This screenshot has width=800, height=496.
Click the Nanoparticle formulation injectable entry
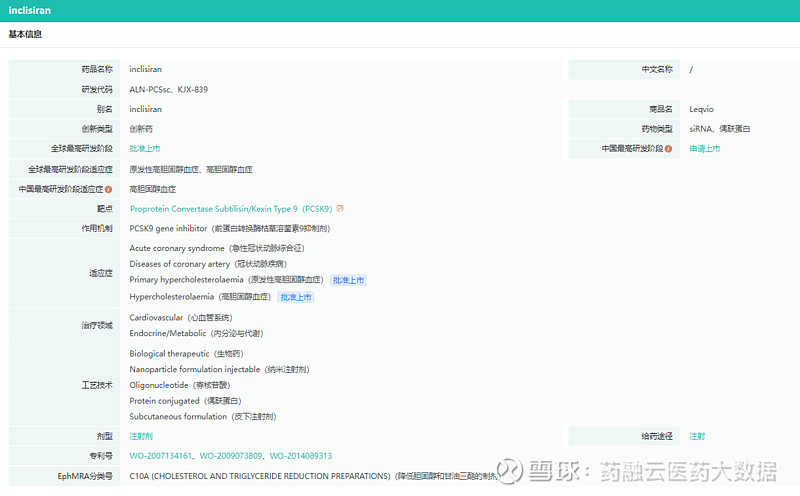pyautogui.click(x=219, y=369)
